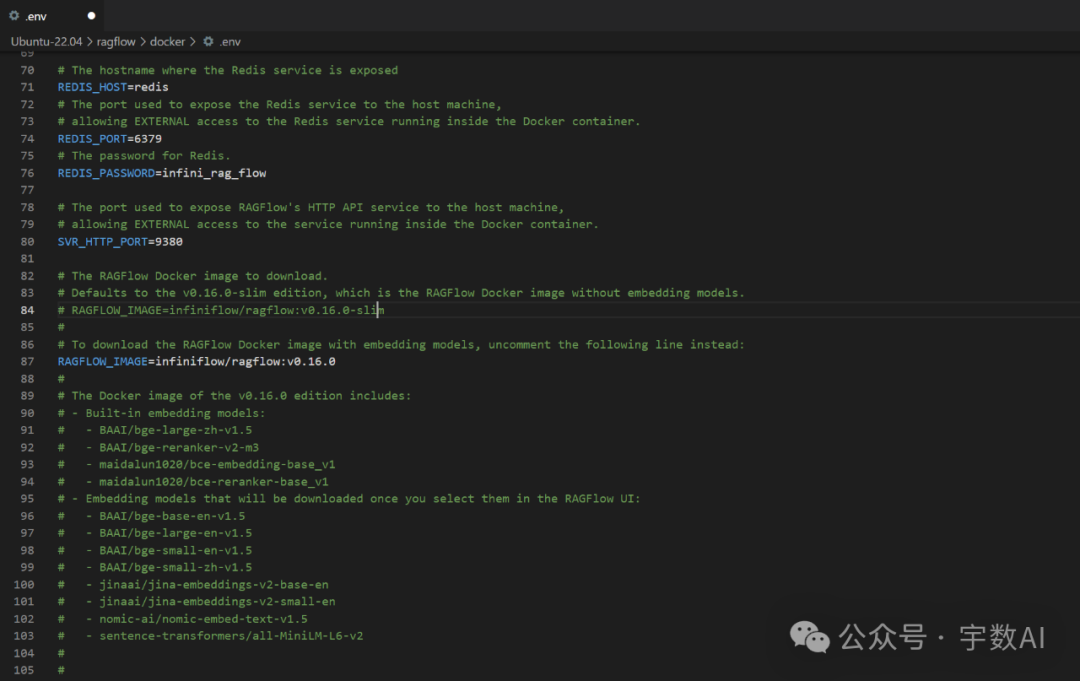Click line number 84 in the gutter
1080x681 pixels.
[x=27, y=310]
